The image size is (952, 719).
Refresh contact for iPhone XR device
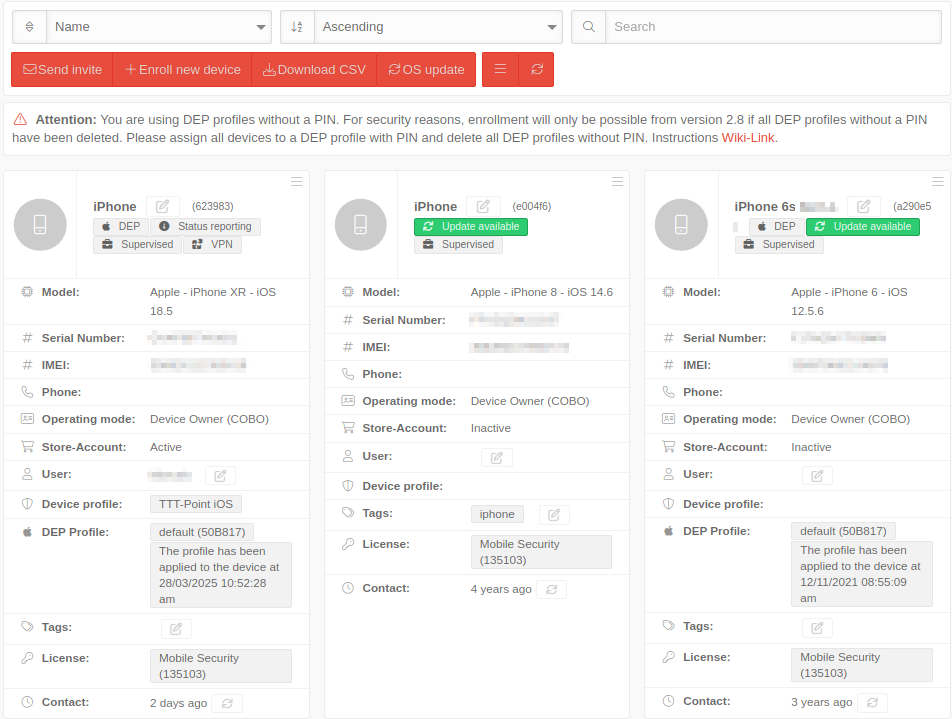point(227,703)
